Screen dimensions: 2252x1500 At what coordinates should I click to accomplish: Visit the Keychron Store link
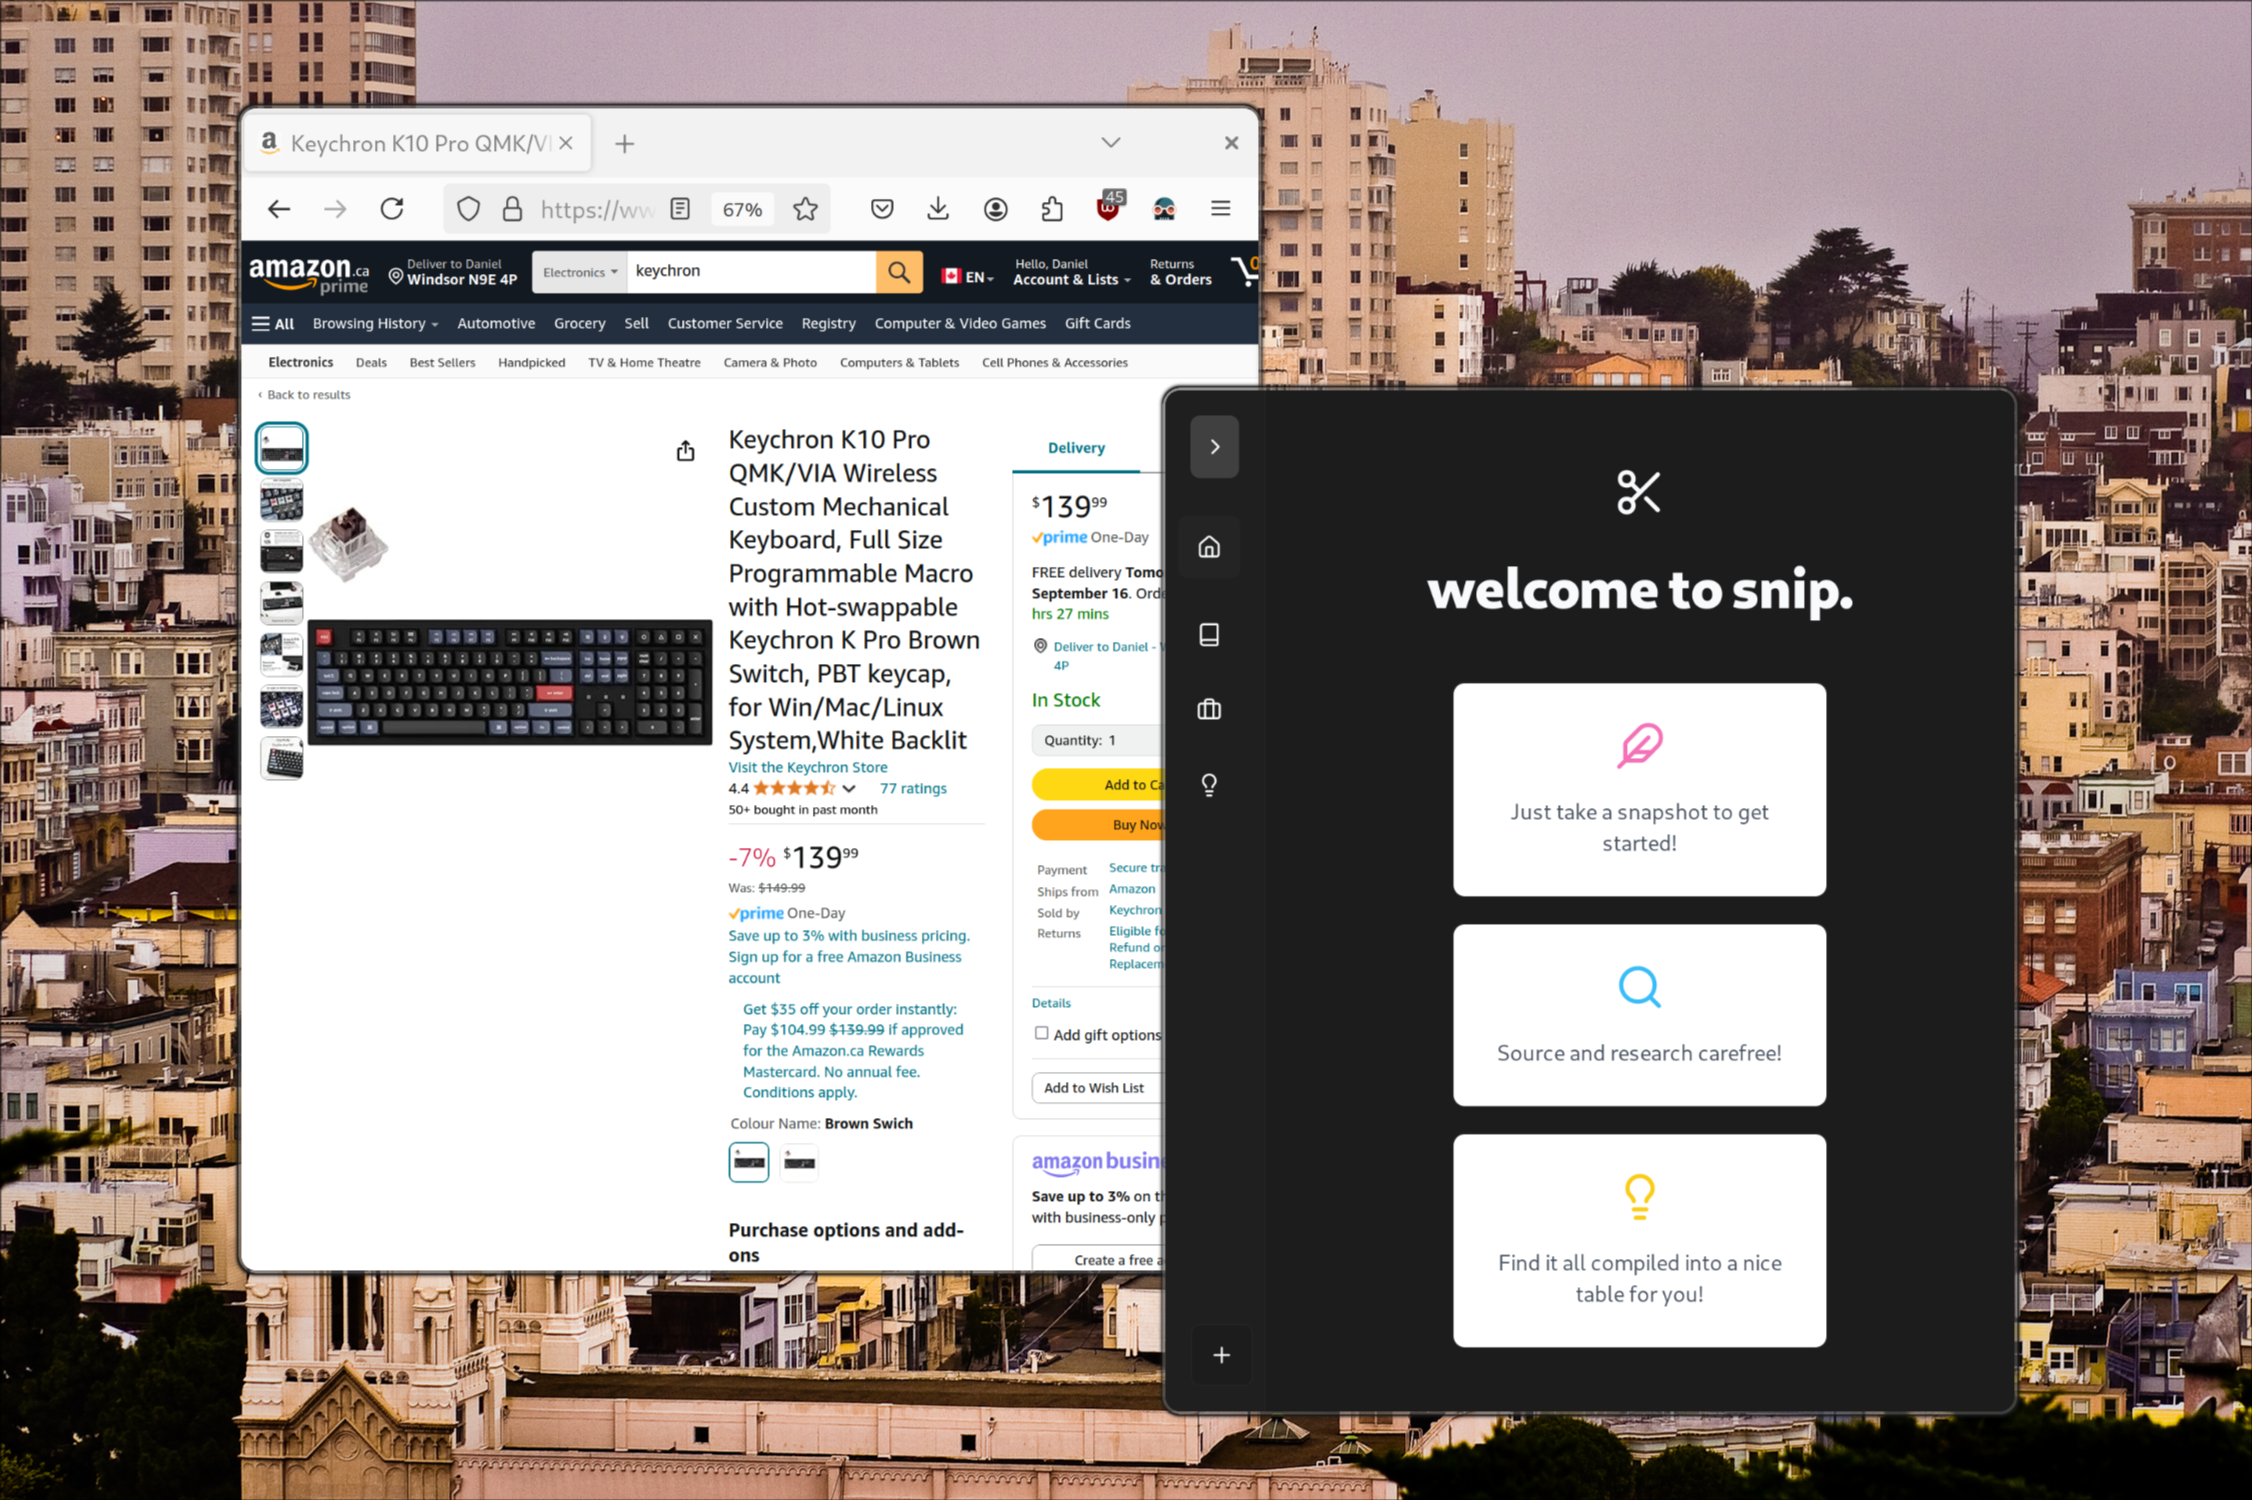tap(807, 767)
